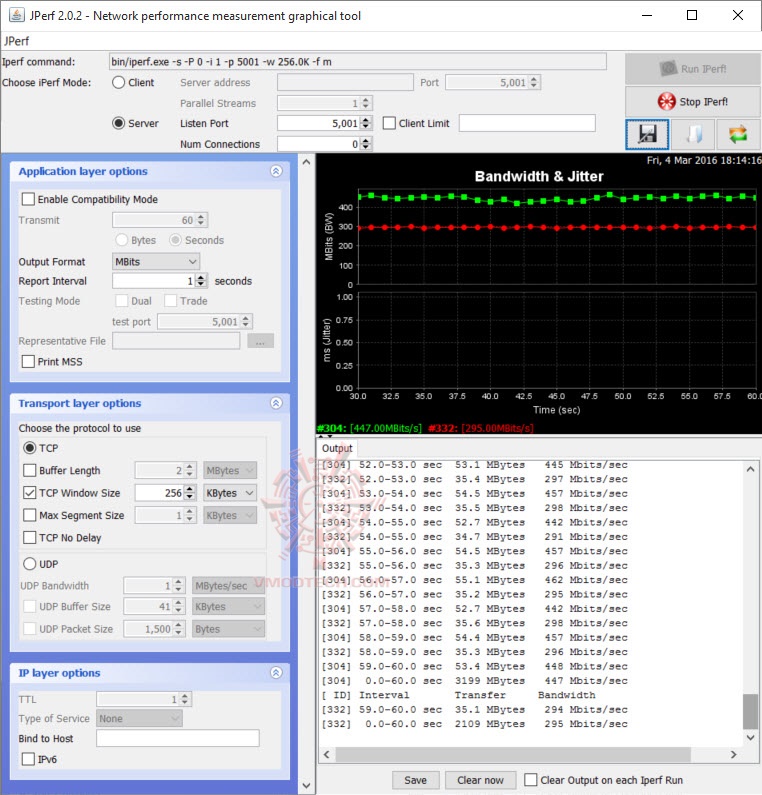
Task: Click Stop IPerf! button
Action: click(693, 101)
